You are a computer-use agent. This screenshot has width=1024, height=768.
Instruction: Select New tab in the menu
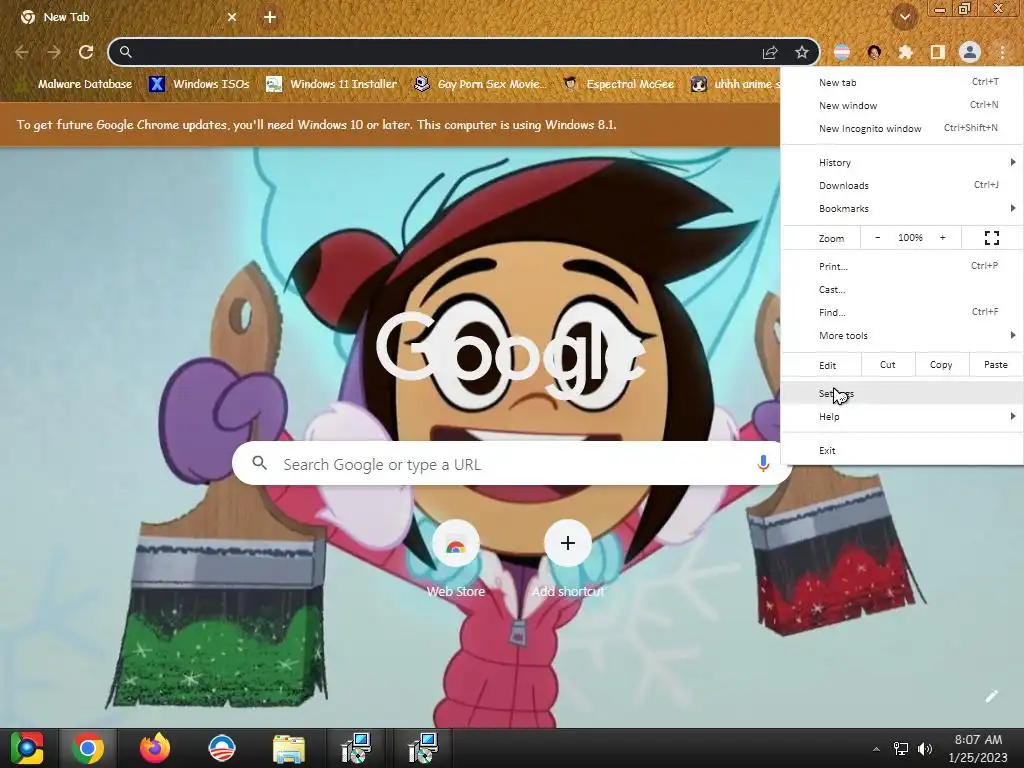(x=902, y=82)
